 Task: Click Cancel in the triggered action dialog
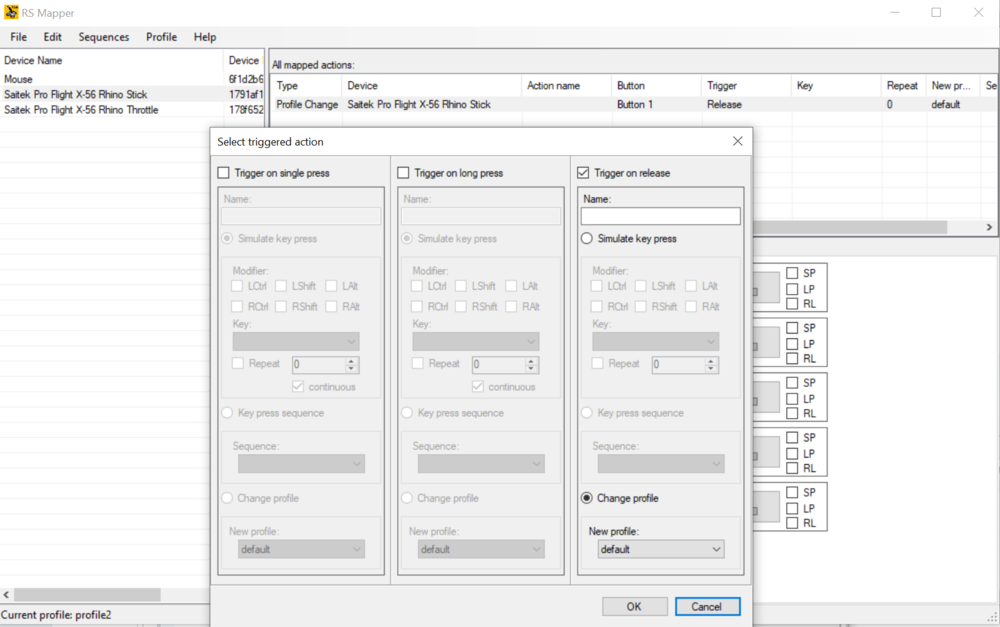707,607
